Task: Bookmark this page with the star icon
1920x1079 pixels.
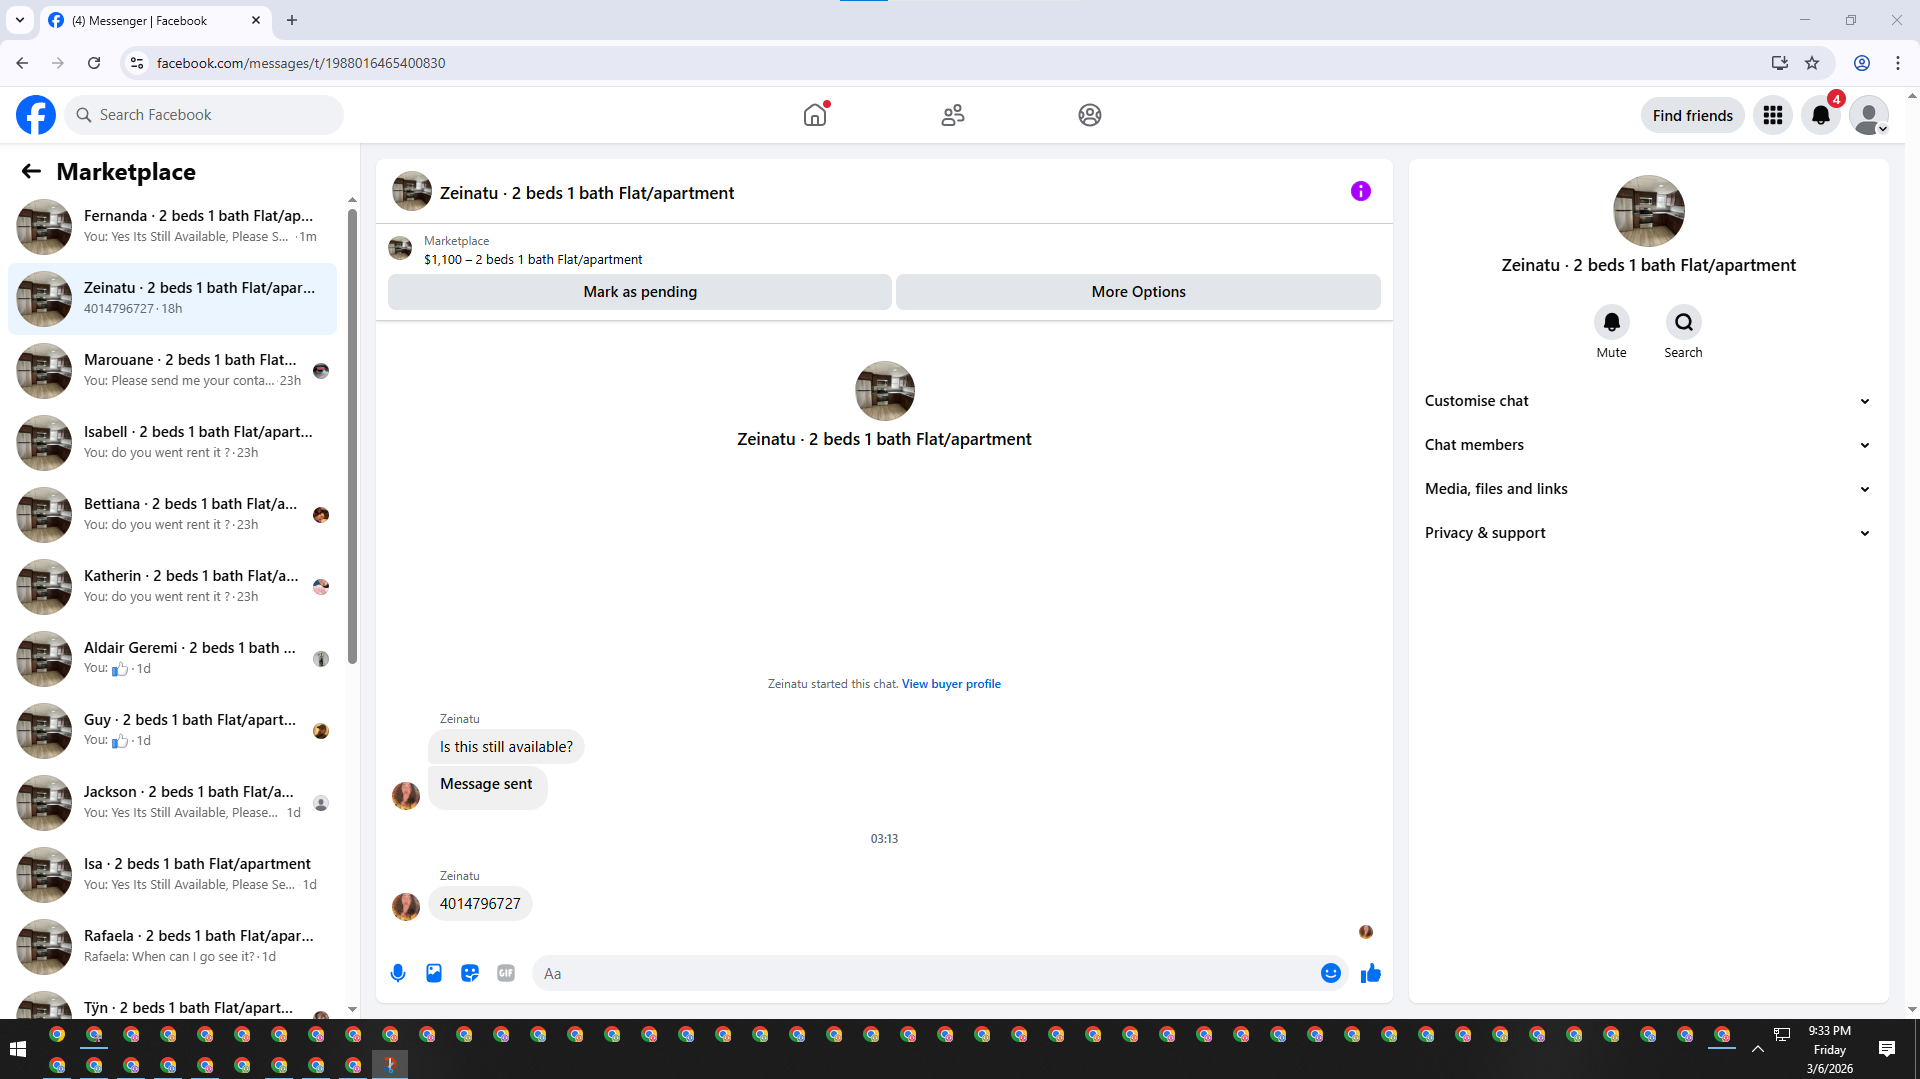Action: tap(1812, 63)
